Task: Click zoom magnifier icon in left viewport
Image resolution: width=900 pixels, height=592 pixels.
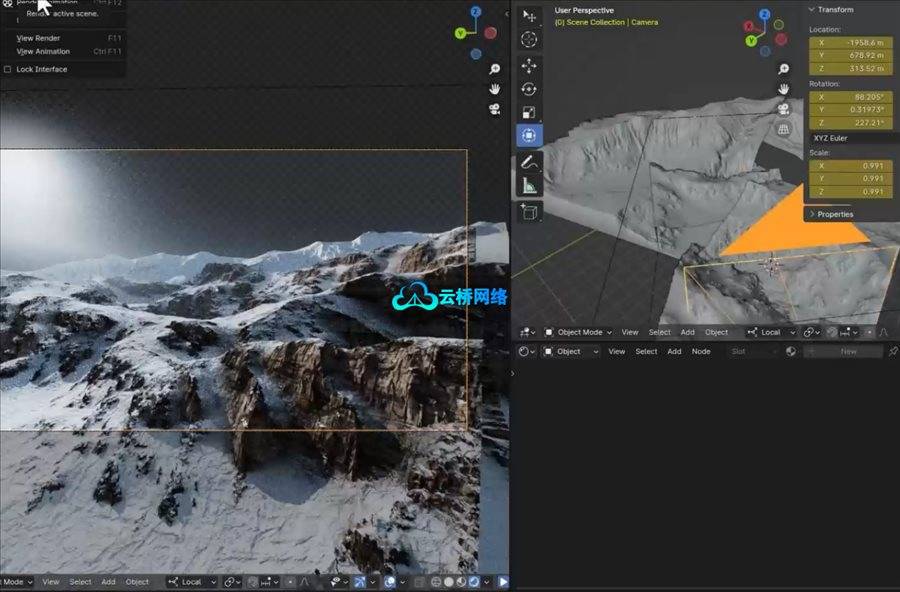Action: 494,69
